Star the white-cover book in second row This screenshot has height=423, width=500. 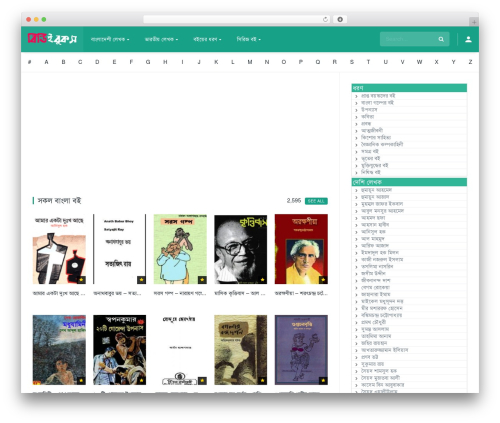coord(202,381)
